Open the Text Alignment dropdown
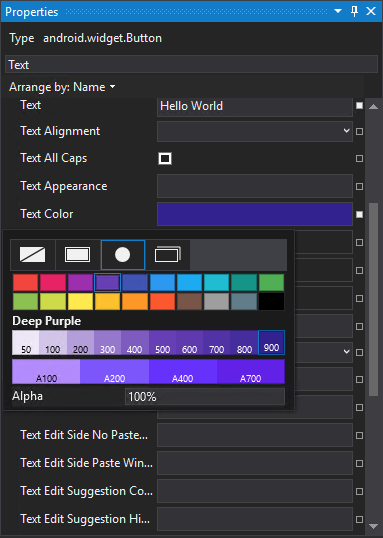Viewport: 383px width, 538px height. (x=255, y=131)
